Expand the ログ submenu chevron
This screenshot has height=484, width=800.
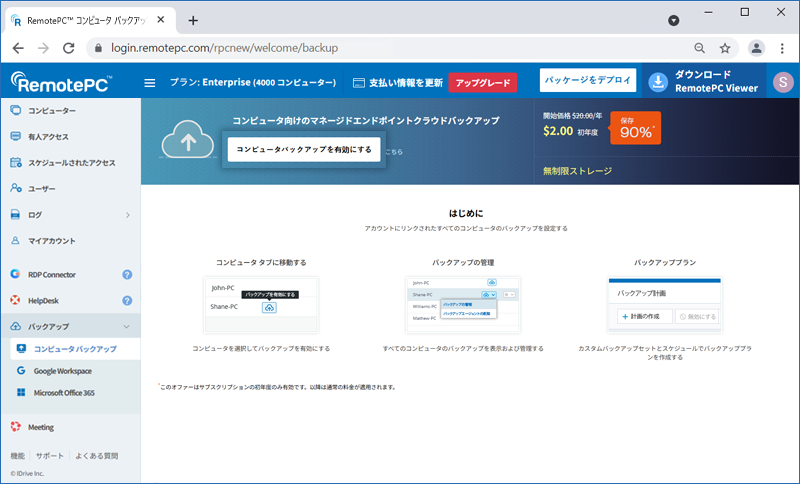tap(128, 215)
